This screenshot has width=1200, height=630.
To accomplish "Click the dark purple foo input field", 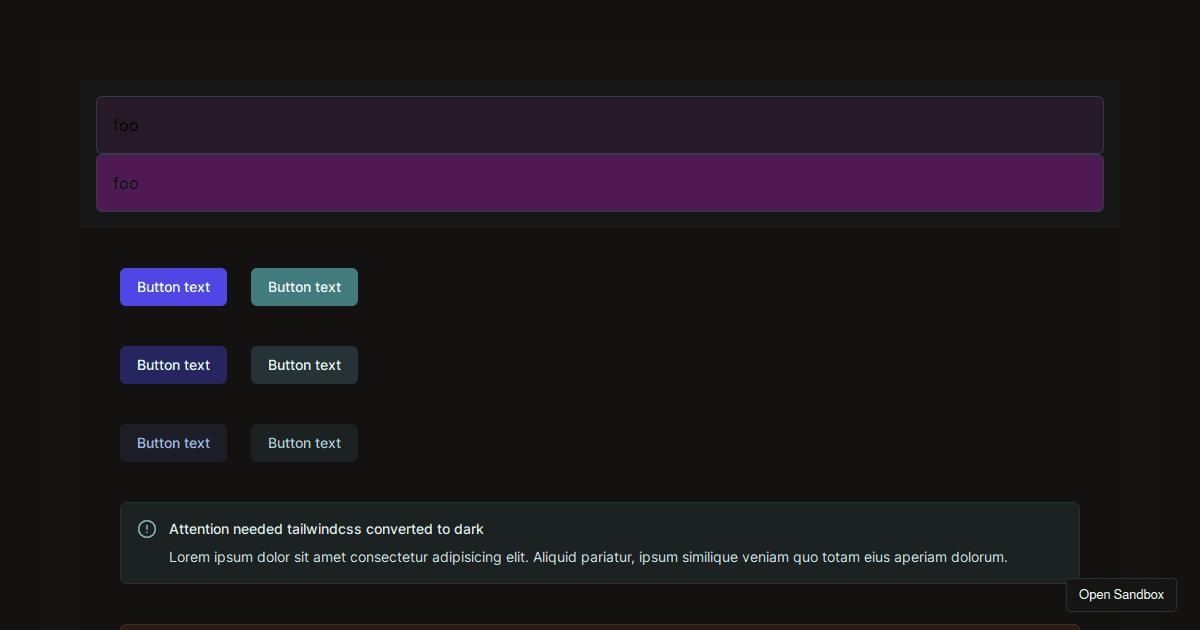I will [x=599, y=125].
